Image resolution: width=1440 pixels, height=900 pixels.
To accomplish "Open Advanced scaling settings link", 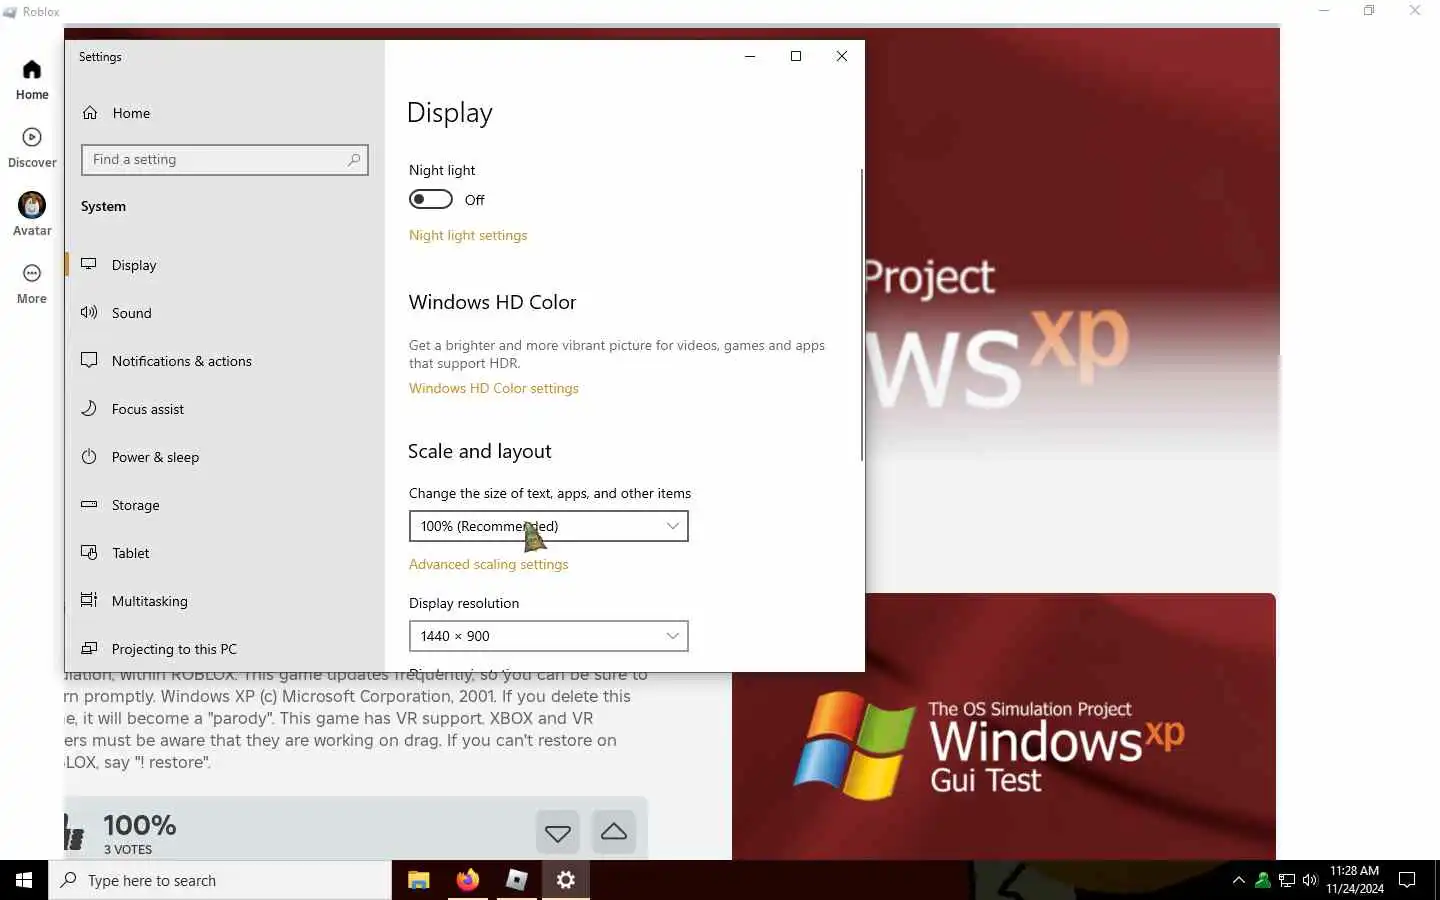I will coord(488,564).
